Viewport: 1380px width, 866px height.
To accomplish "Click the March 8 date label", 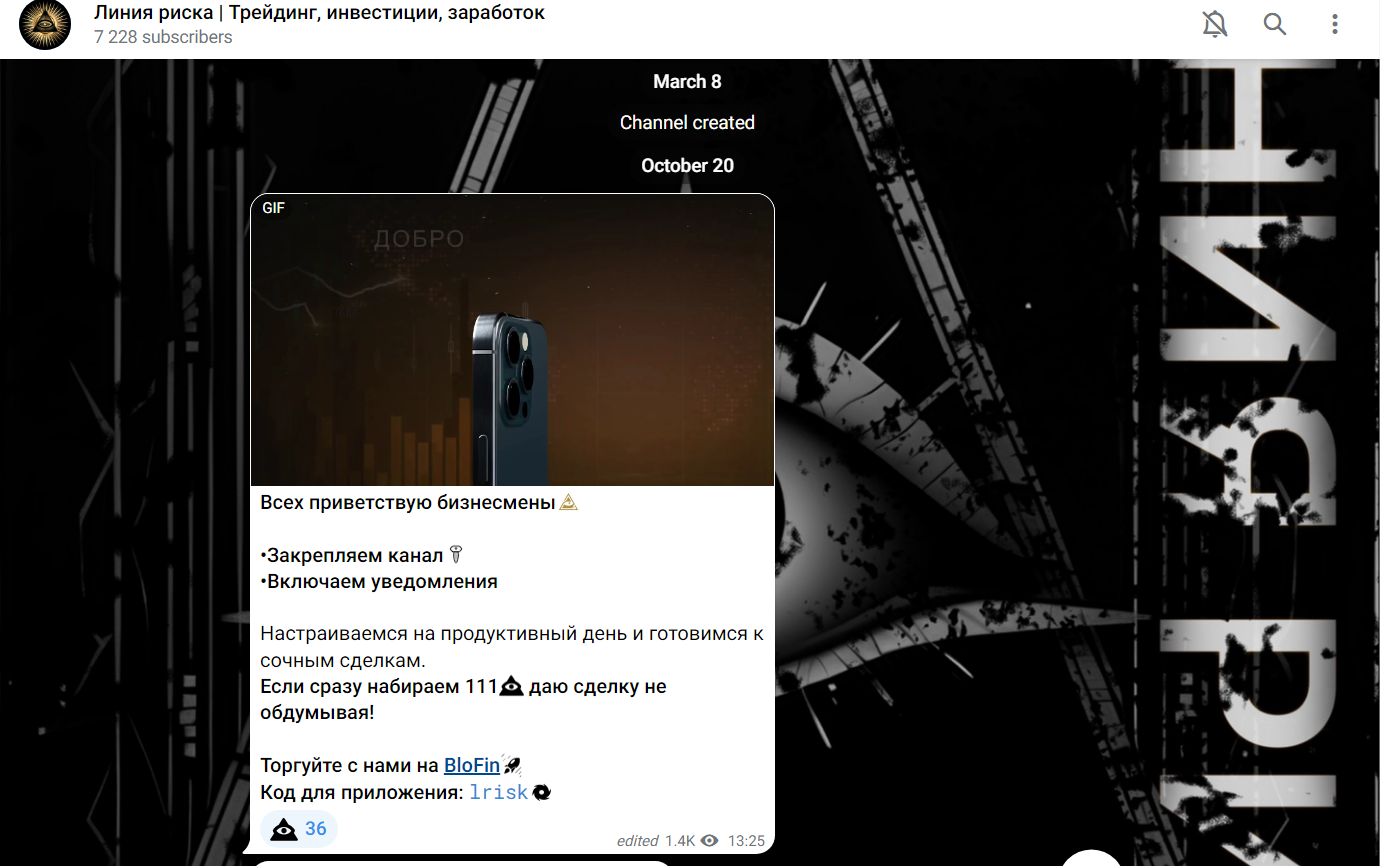I will click(x=687, y=82).
